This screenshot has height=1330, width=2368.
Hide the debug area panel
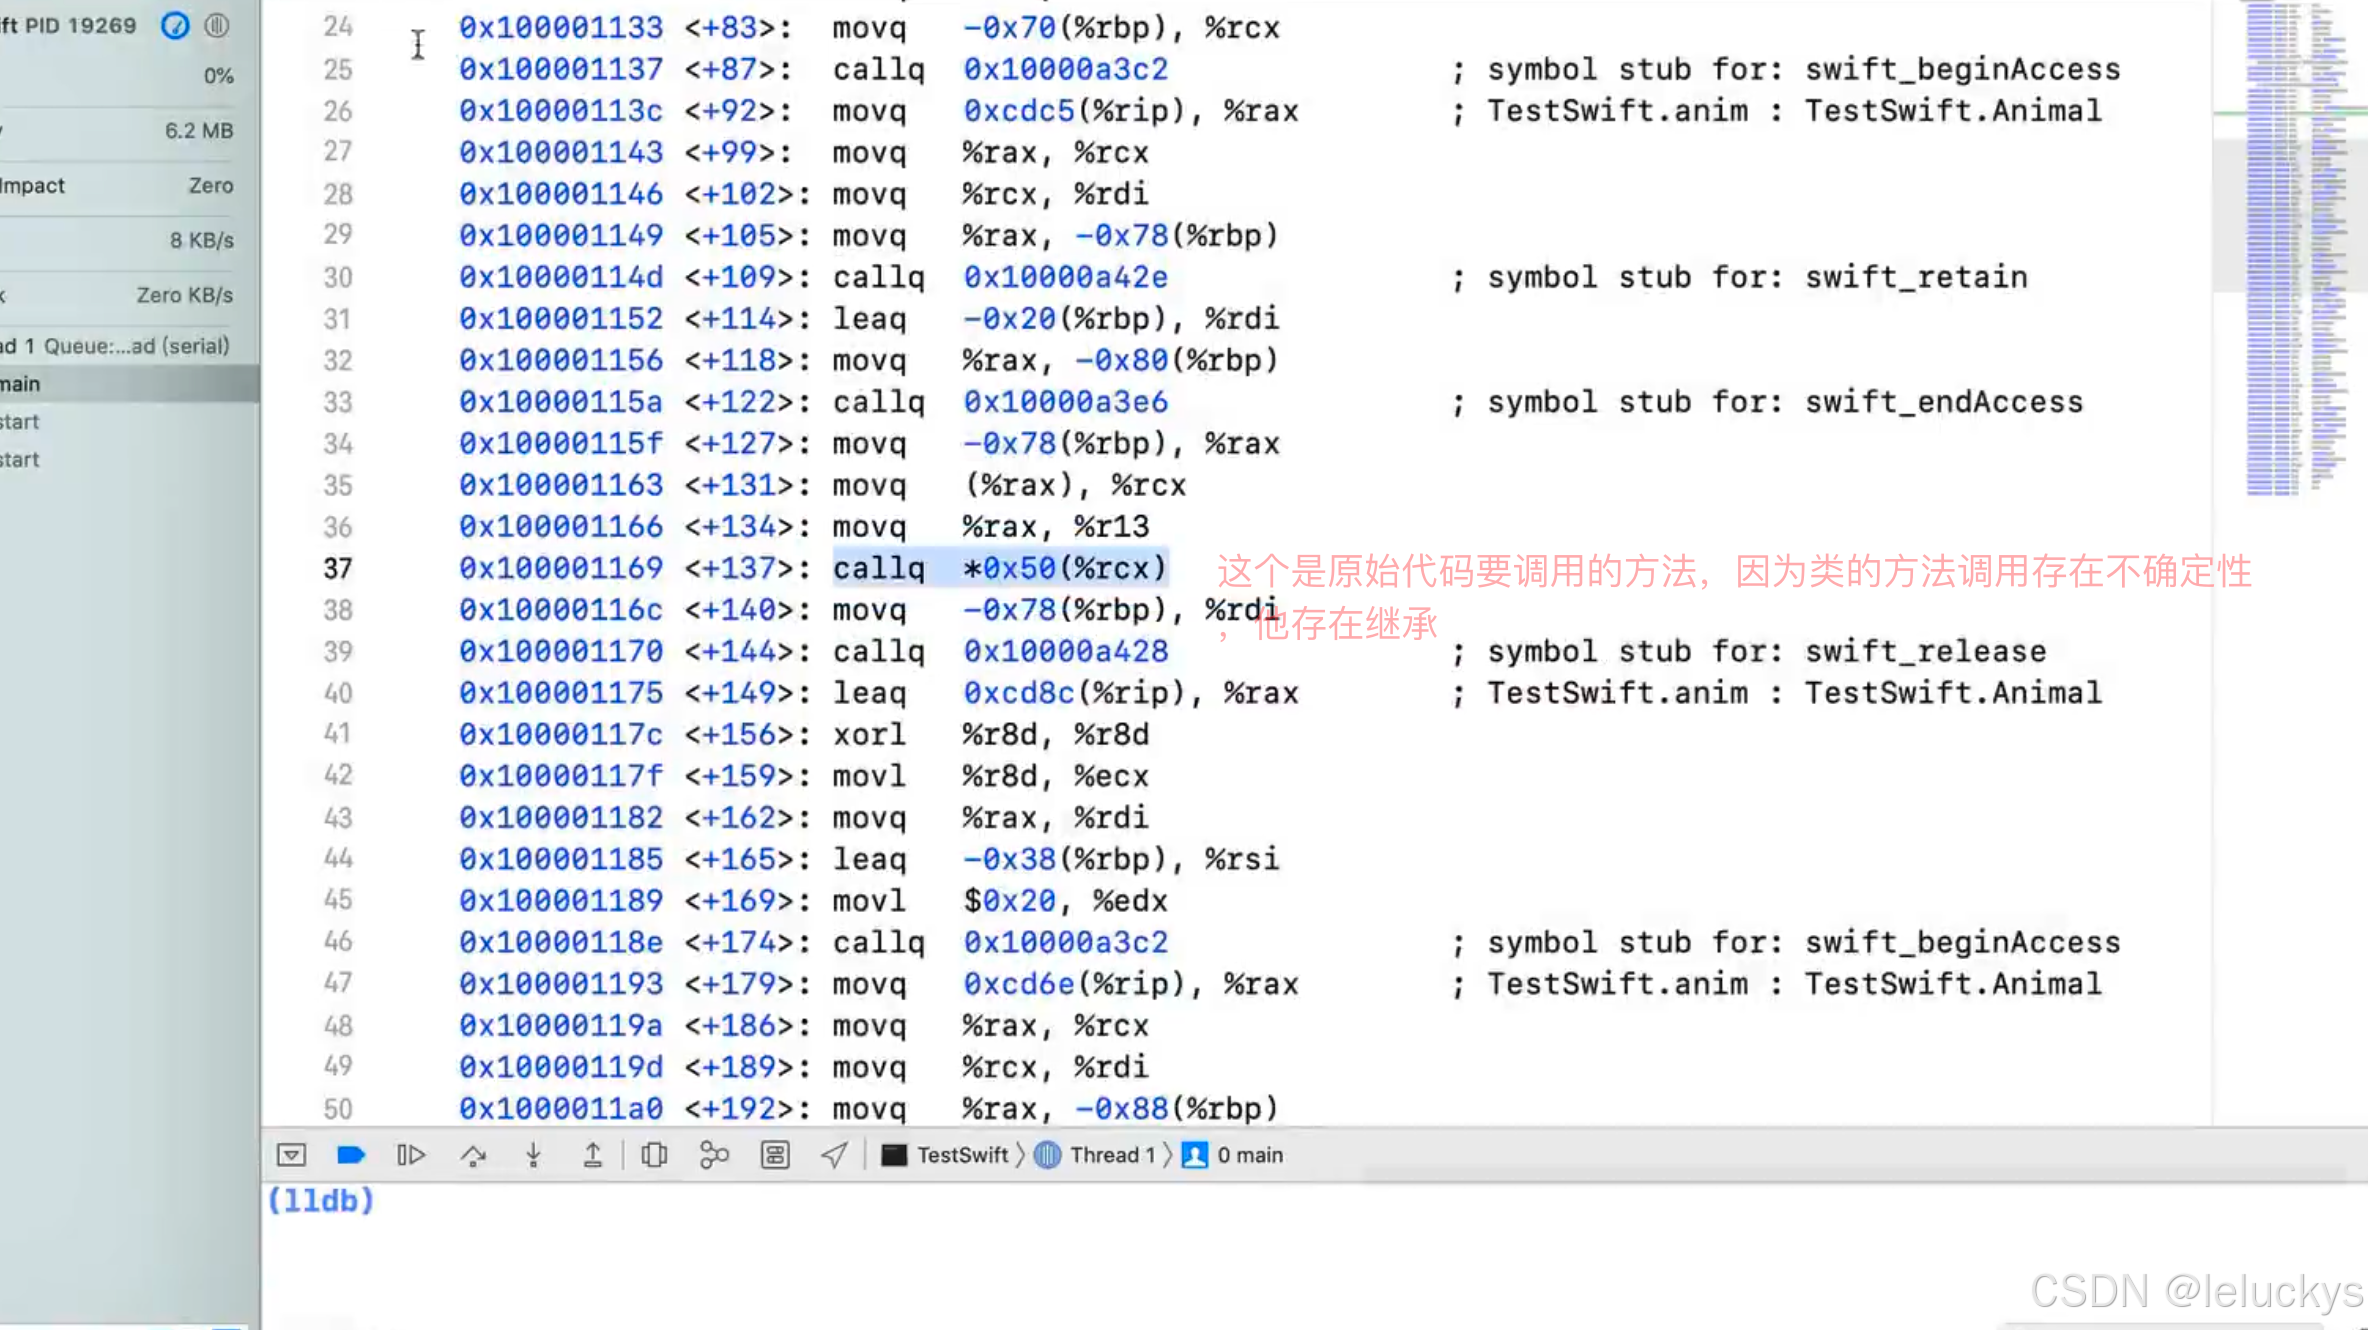(291, 1155)
